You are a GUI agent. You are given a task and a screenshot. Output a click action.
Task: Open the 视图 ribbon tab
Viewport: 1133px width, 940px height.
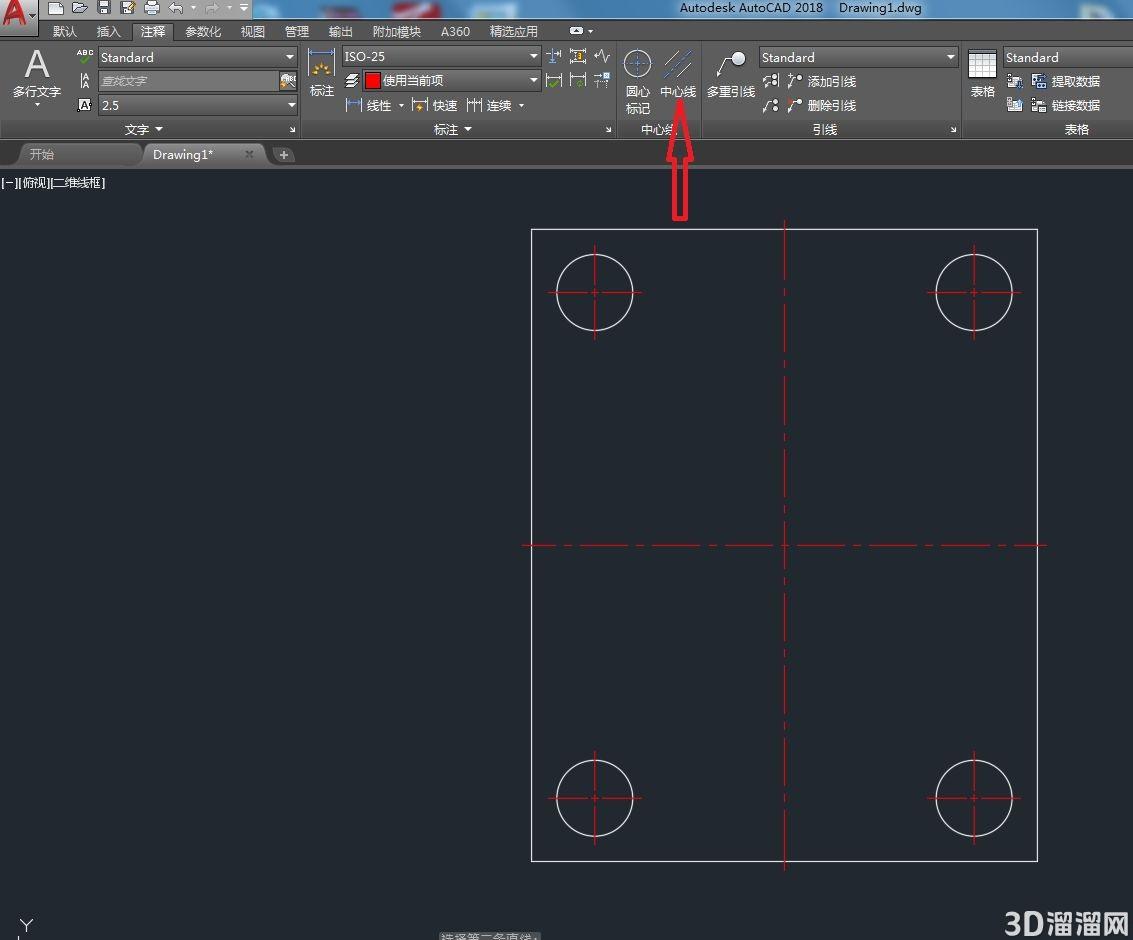click(253, 31)
